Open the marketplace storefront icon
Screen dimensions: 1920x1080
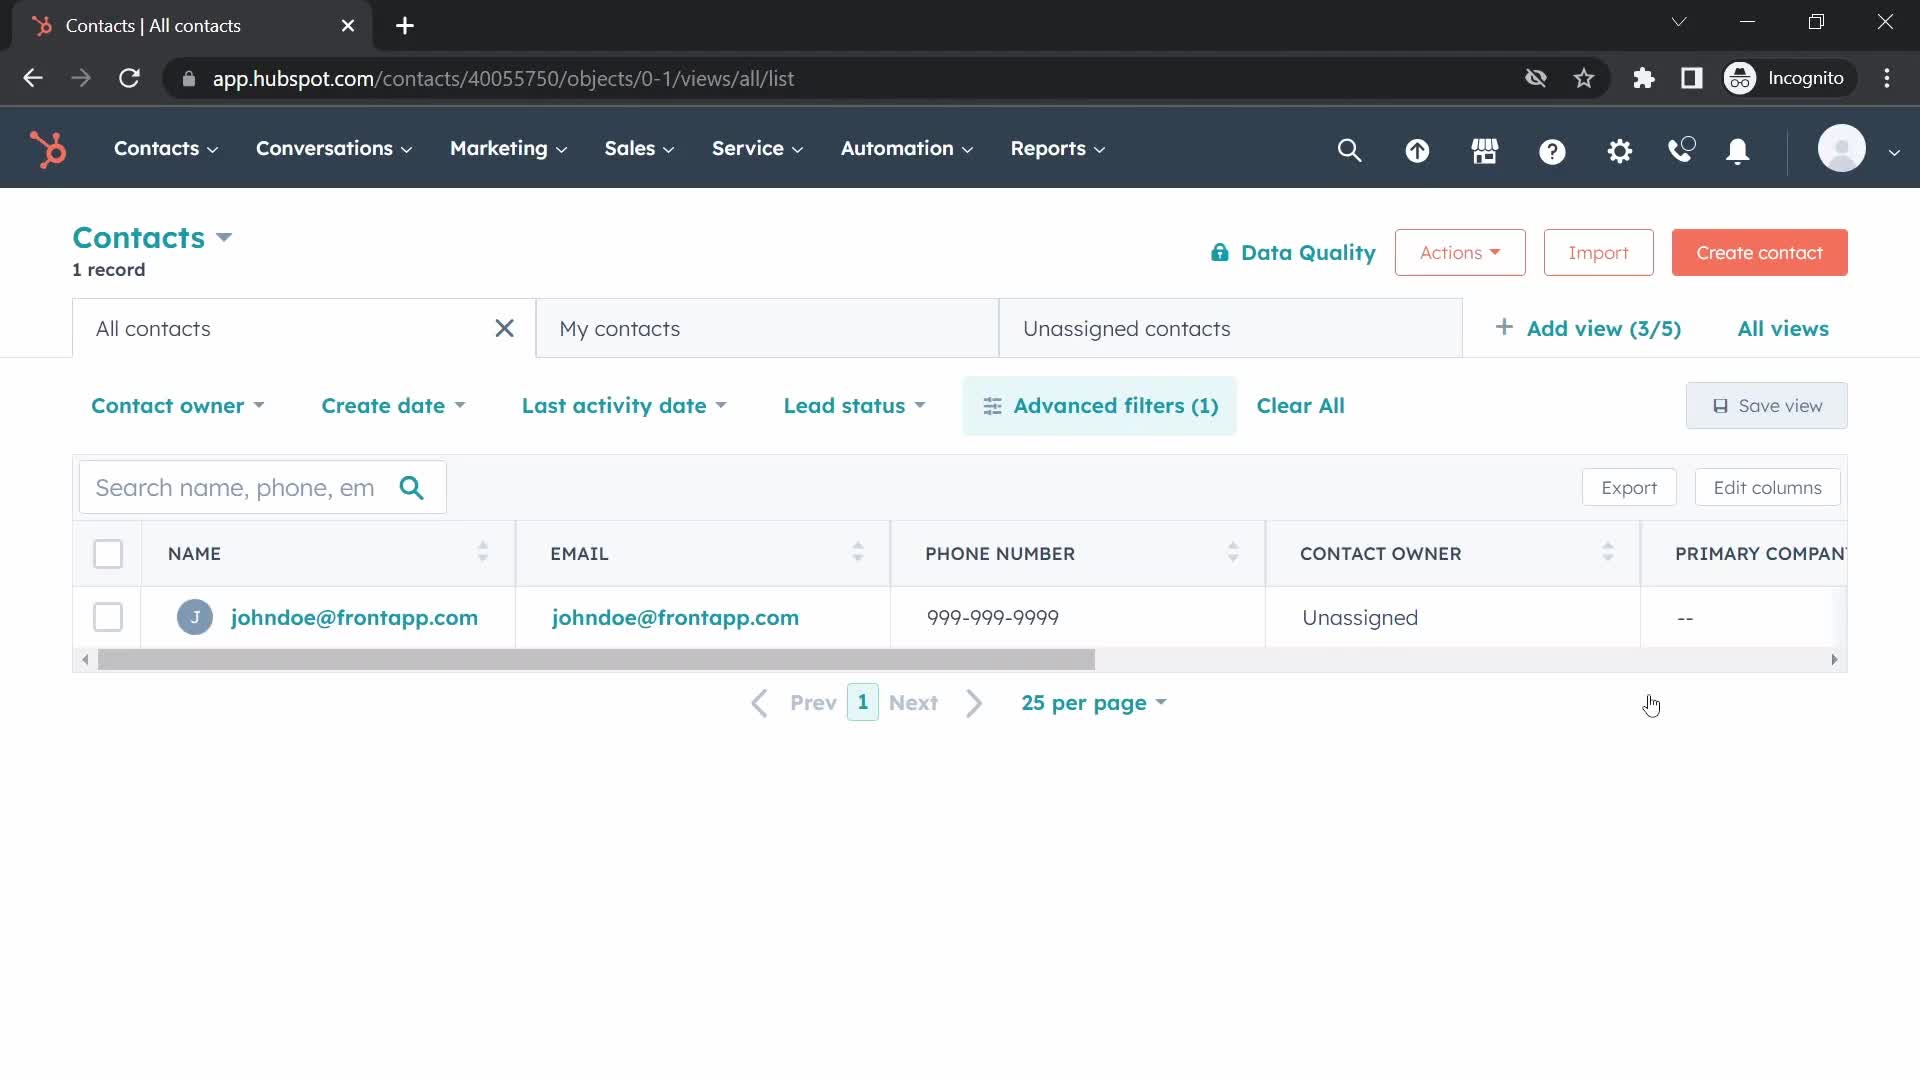point(1485,150)
